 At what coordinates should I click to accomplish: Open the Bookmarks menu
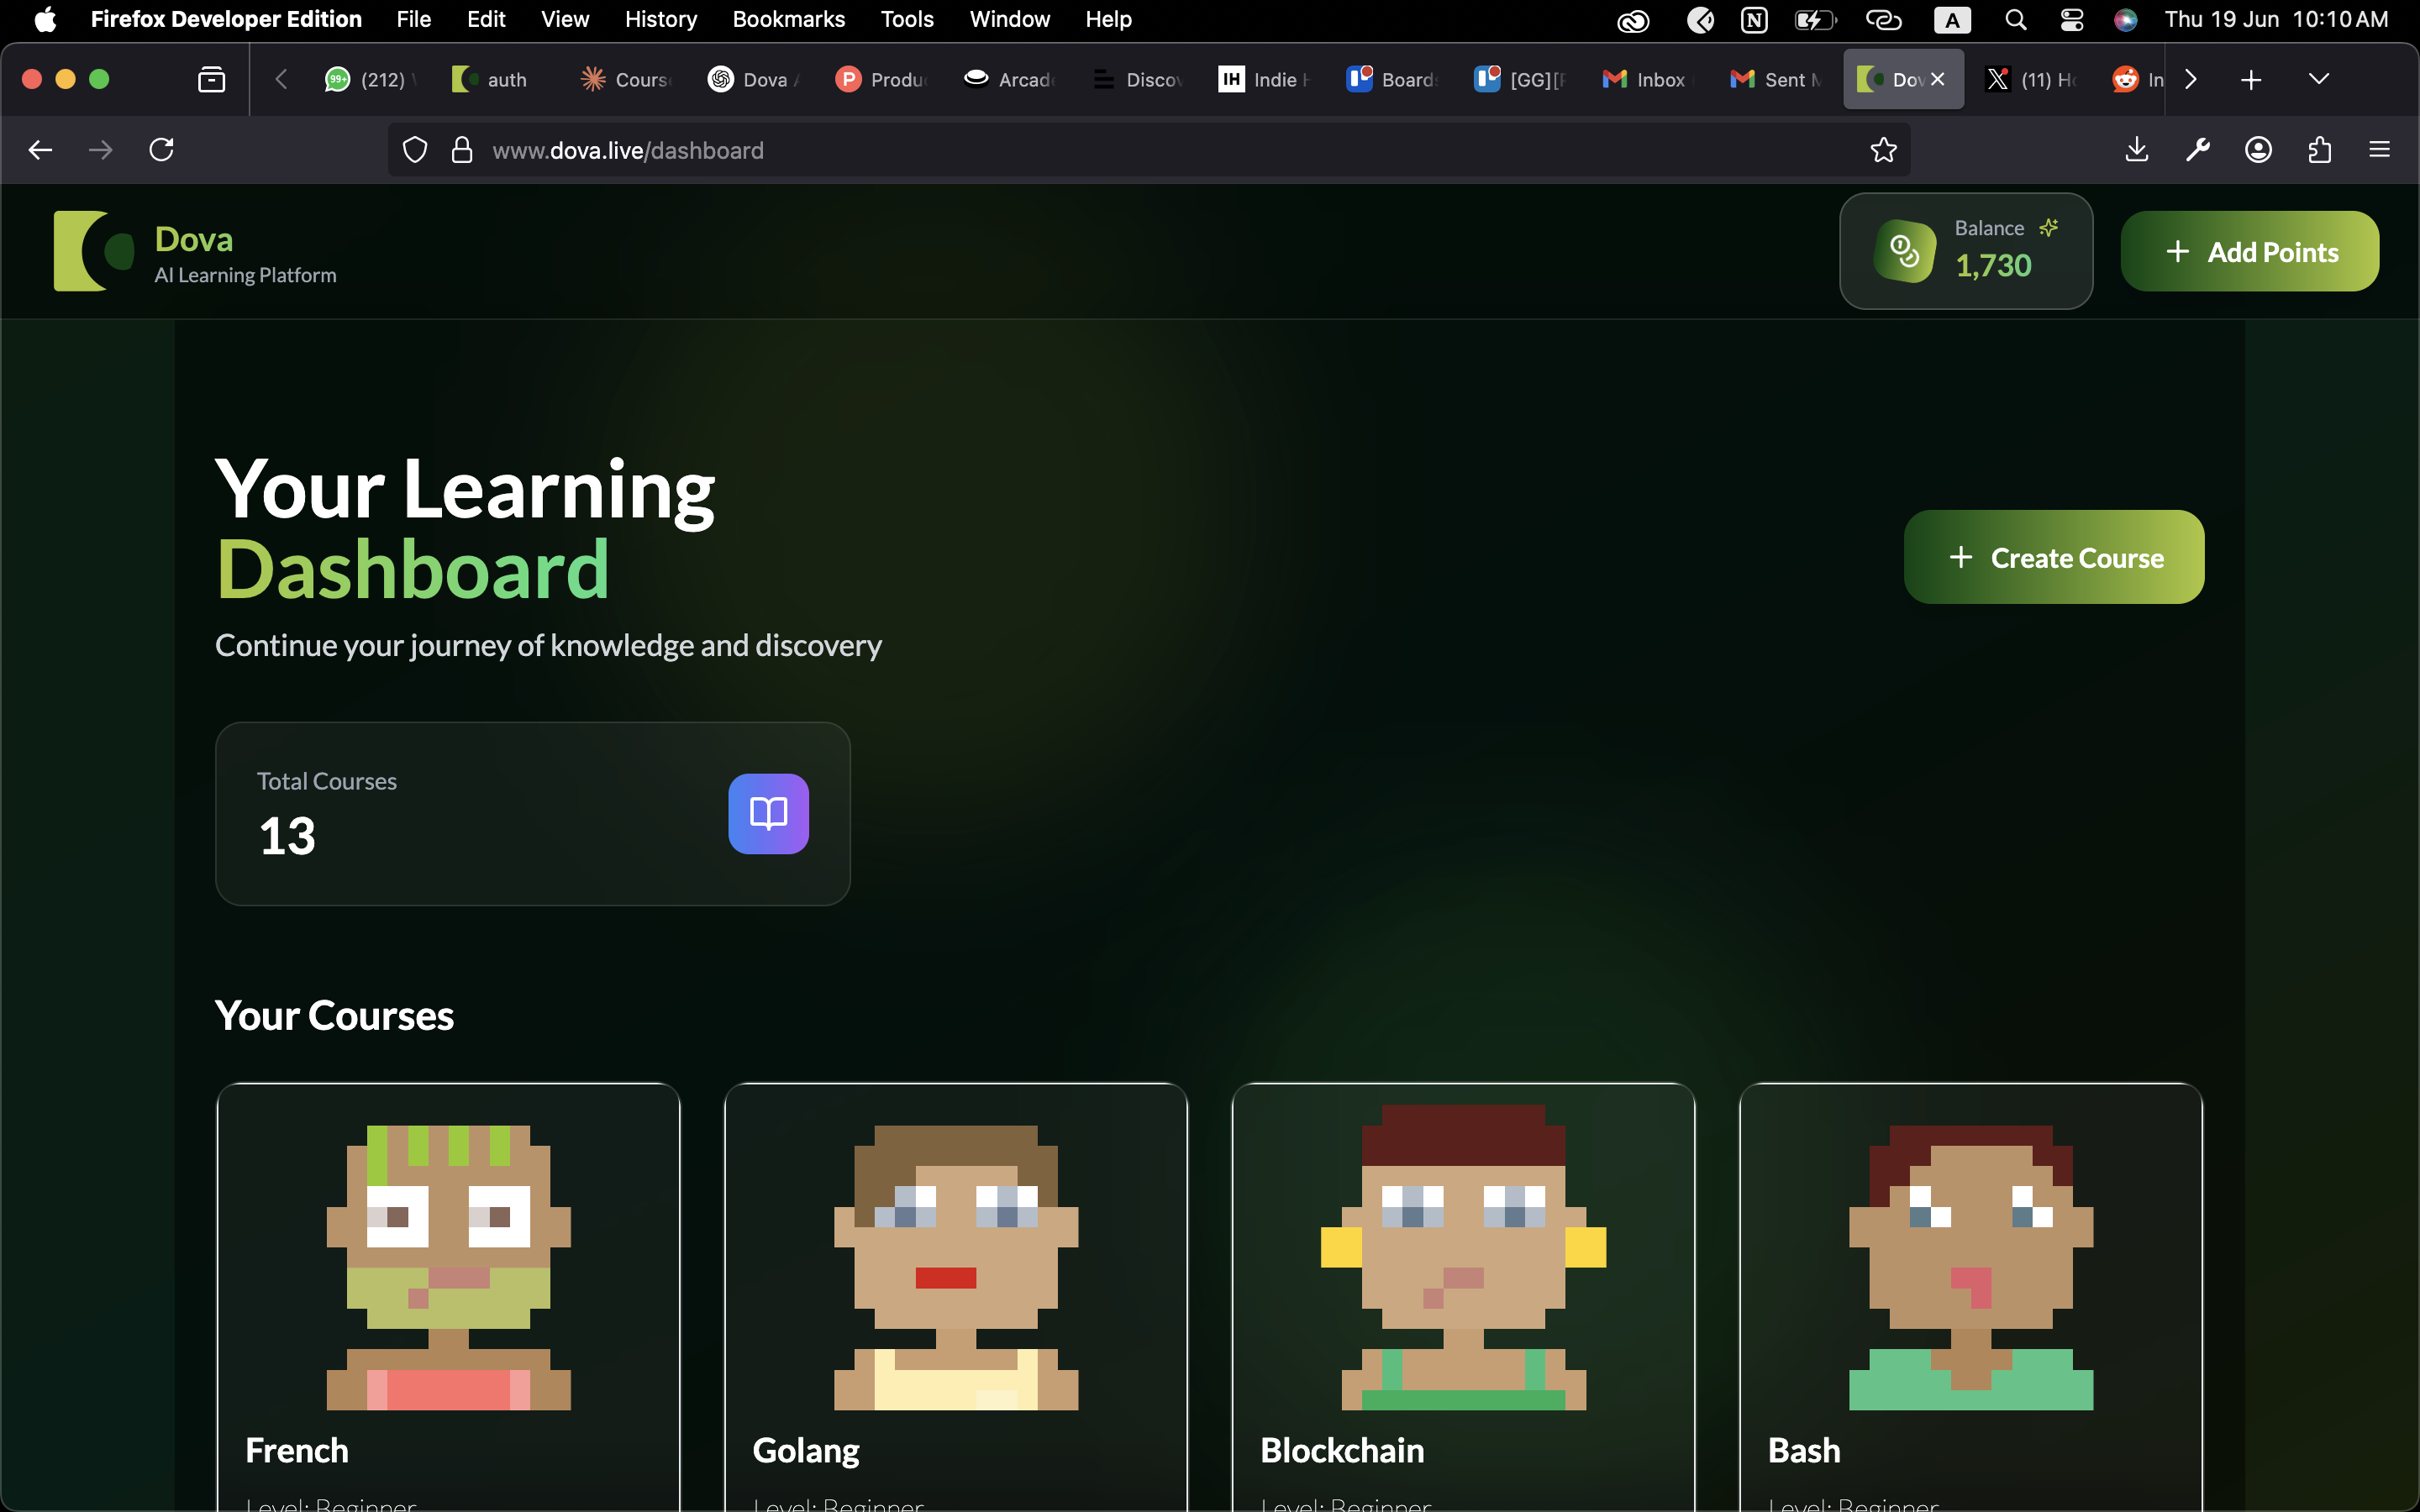click(x=788, y=20)
